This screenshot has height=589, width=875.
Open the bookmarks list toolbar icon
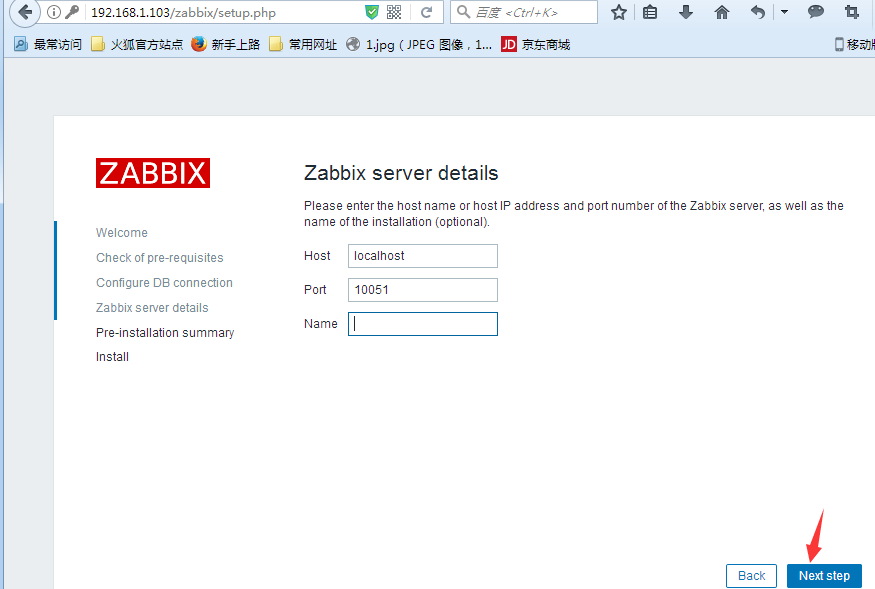pos(651,13)
